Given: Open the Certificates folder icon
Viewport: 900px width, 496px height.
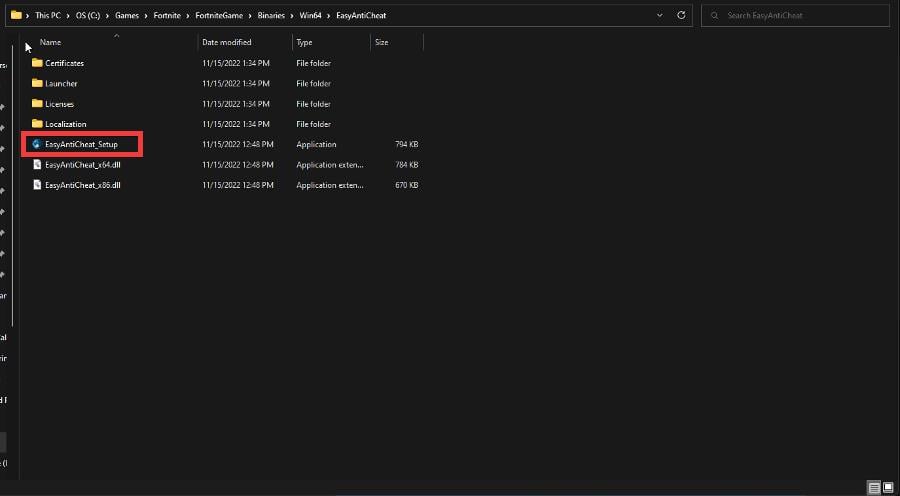Looking at the screenshot, I should (x=37, y=63).
